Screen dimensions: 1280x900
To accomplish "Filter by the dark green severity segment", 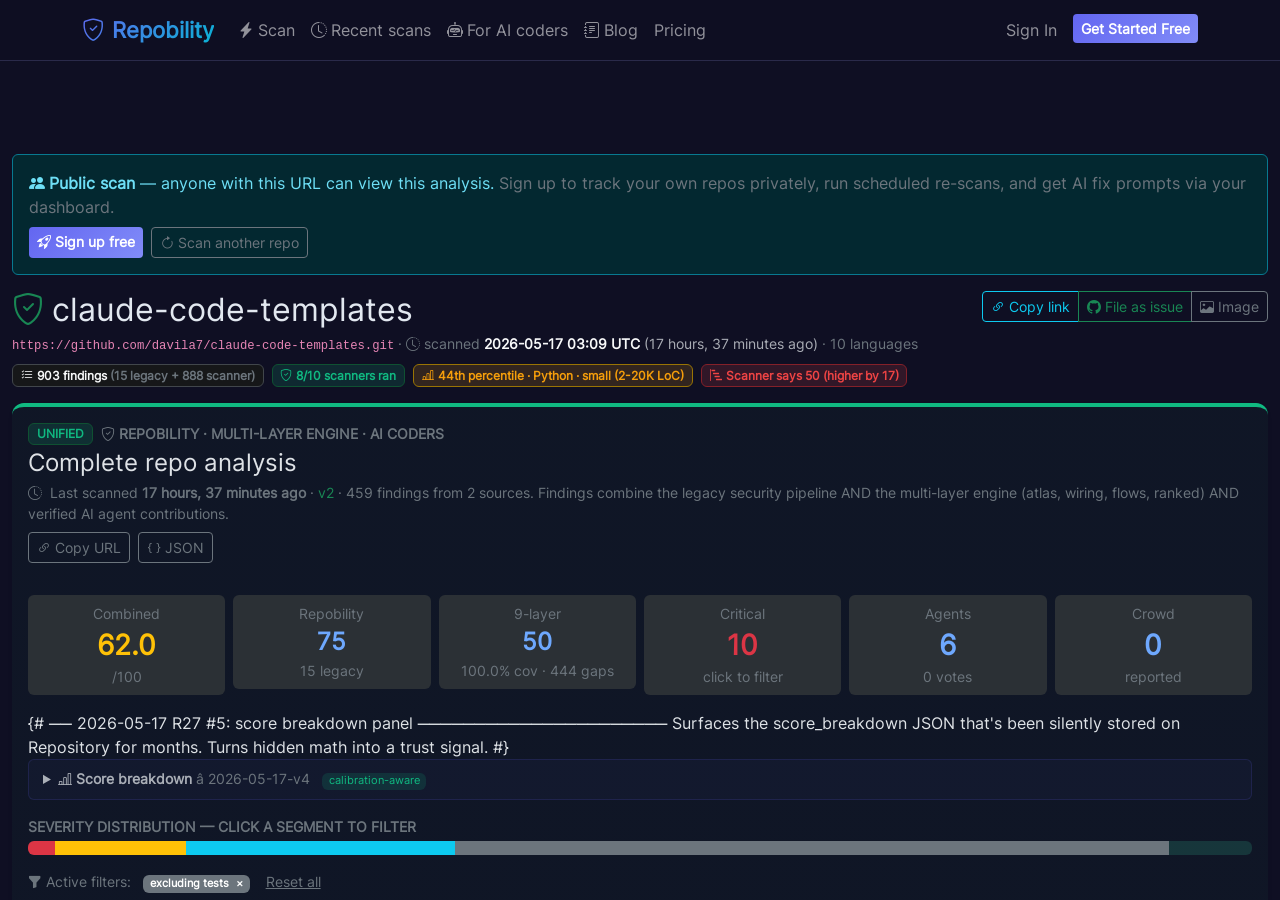I will 1210,848.
